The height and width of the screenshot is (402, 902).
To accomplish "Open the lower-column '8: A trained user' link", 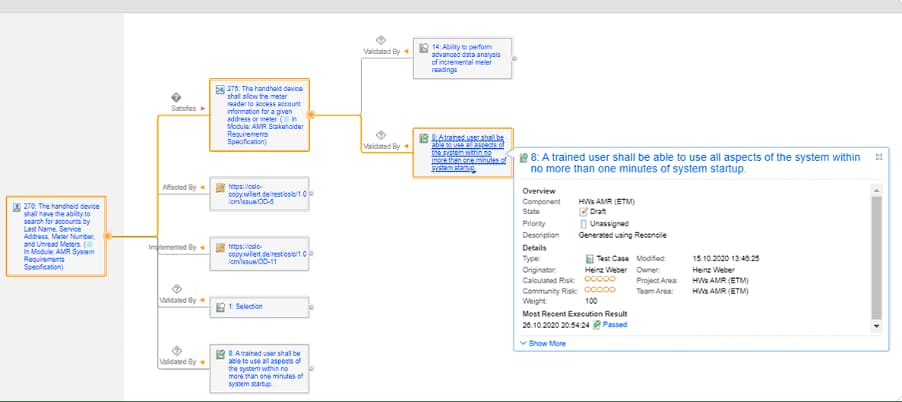I will click(266, 369).
